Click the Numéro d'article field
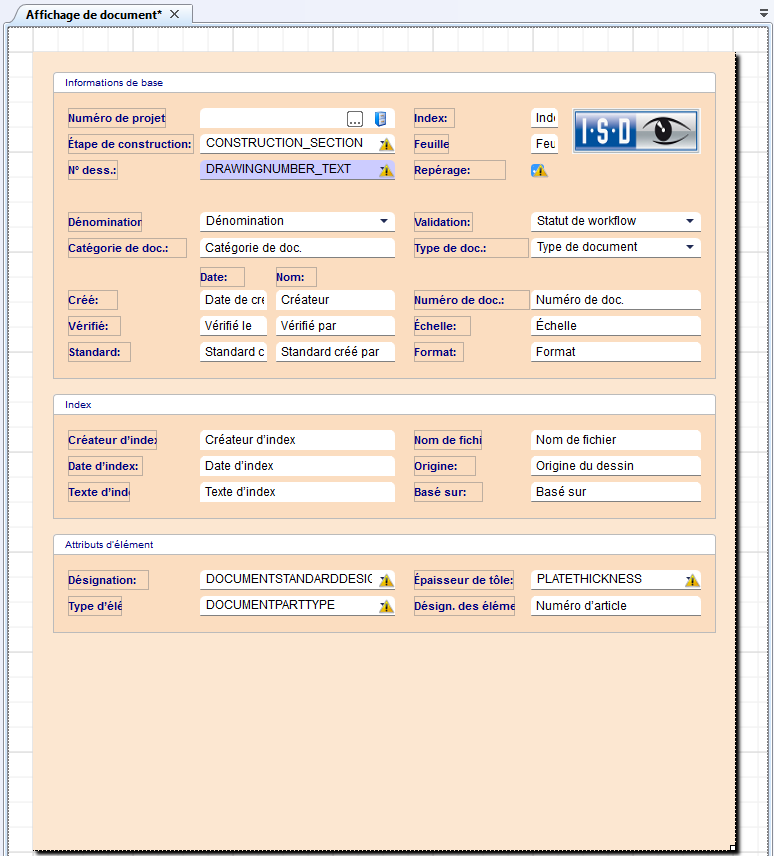 616,606
